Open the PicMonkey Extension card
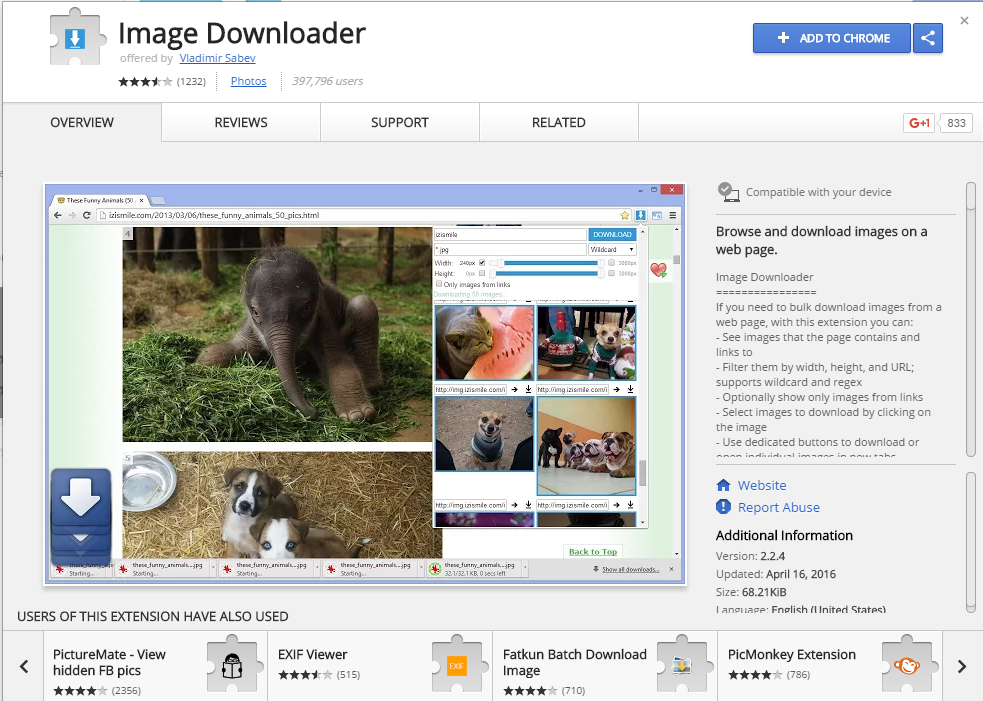 tap(829, 666)
